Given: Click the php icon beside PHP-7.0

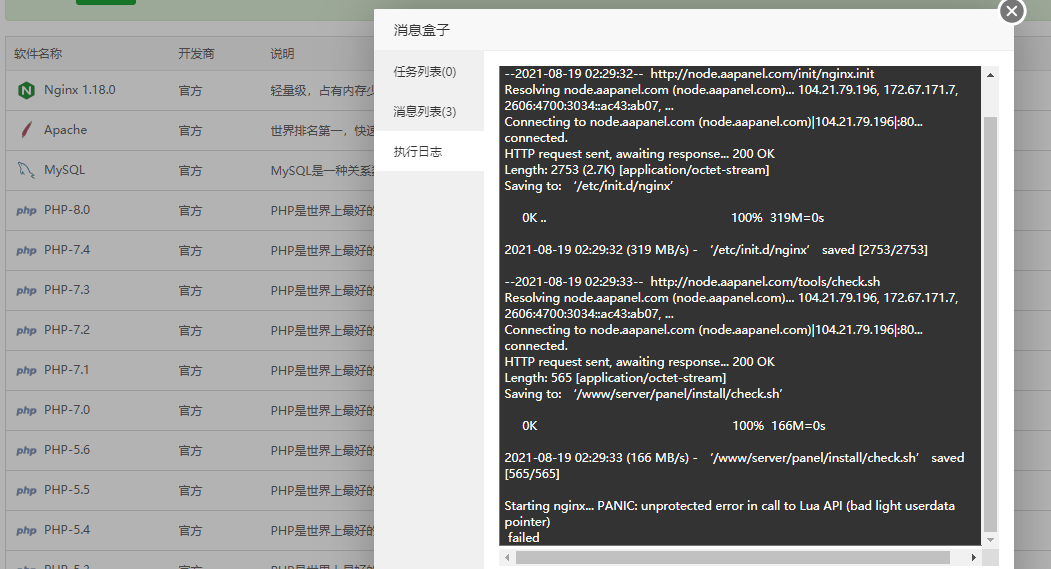Looking at the screenshot, I should (x=26, y=410).
